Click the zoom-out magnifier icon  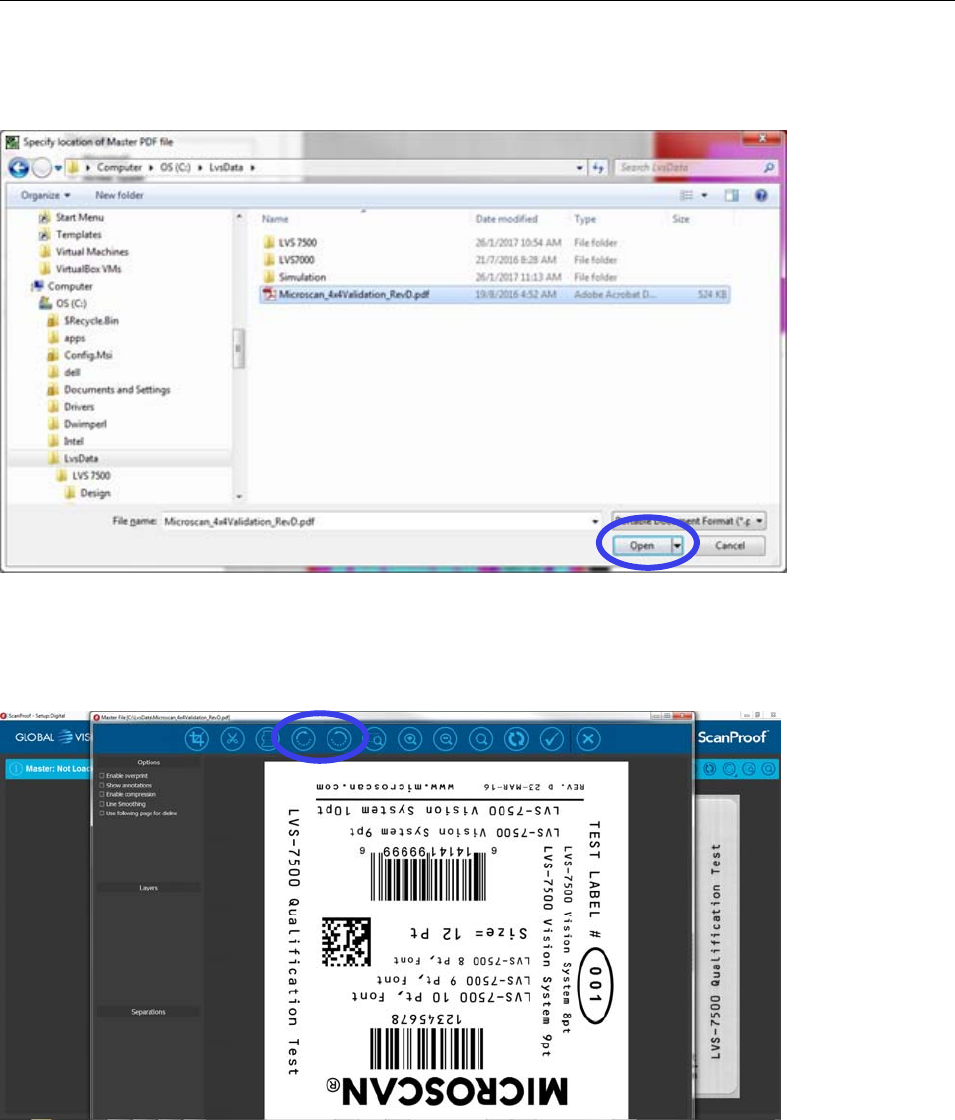click(446, 739)
